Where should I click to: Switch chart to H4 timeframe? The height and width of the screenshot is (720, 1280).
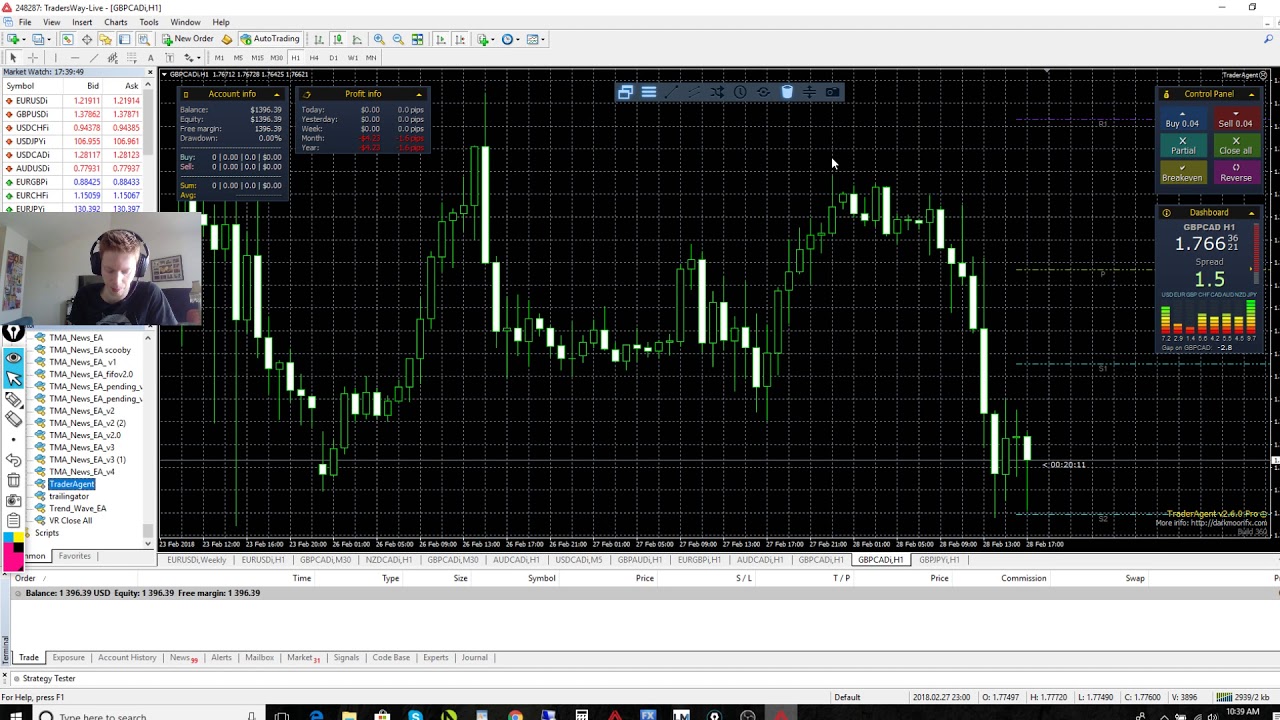pos(314,58)
